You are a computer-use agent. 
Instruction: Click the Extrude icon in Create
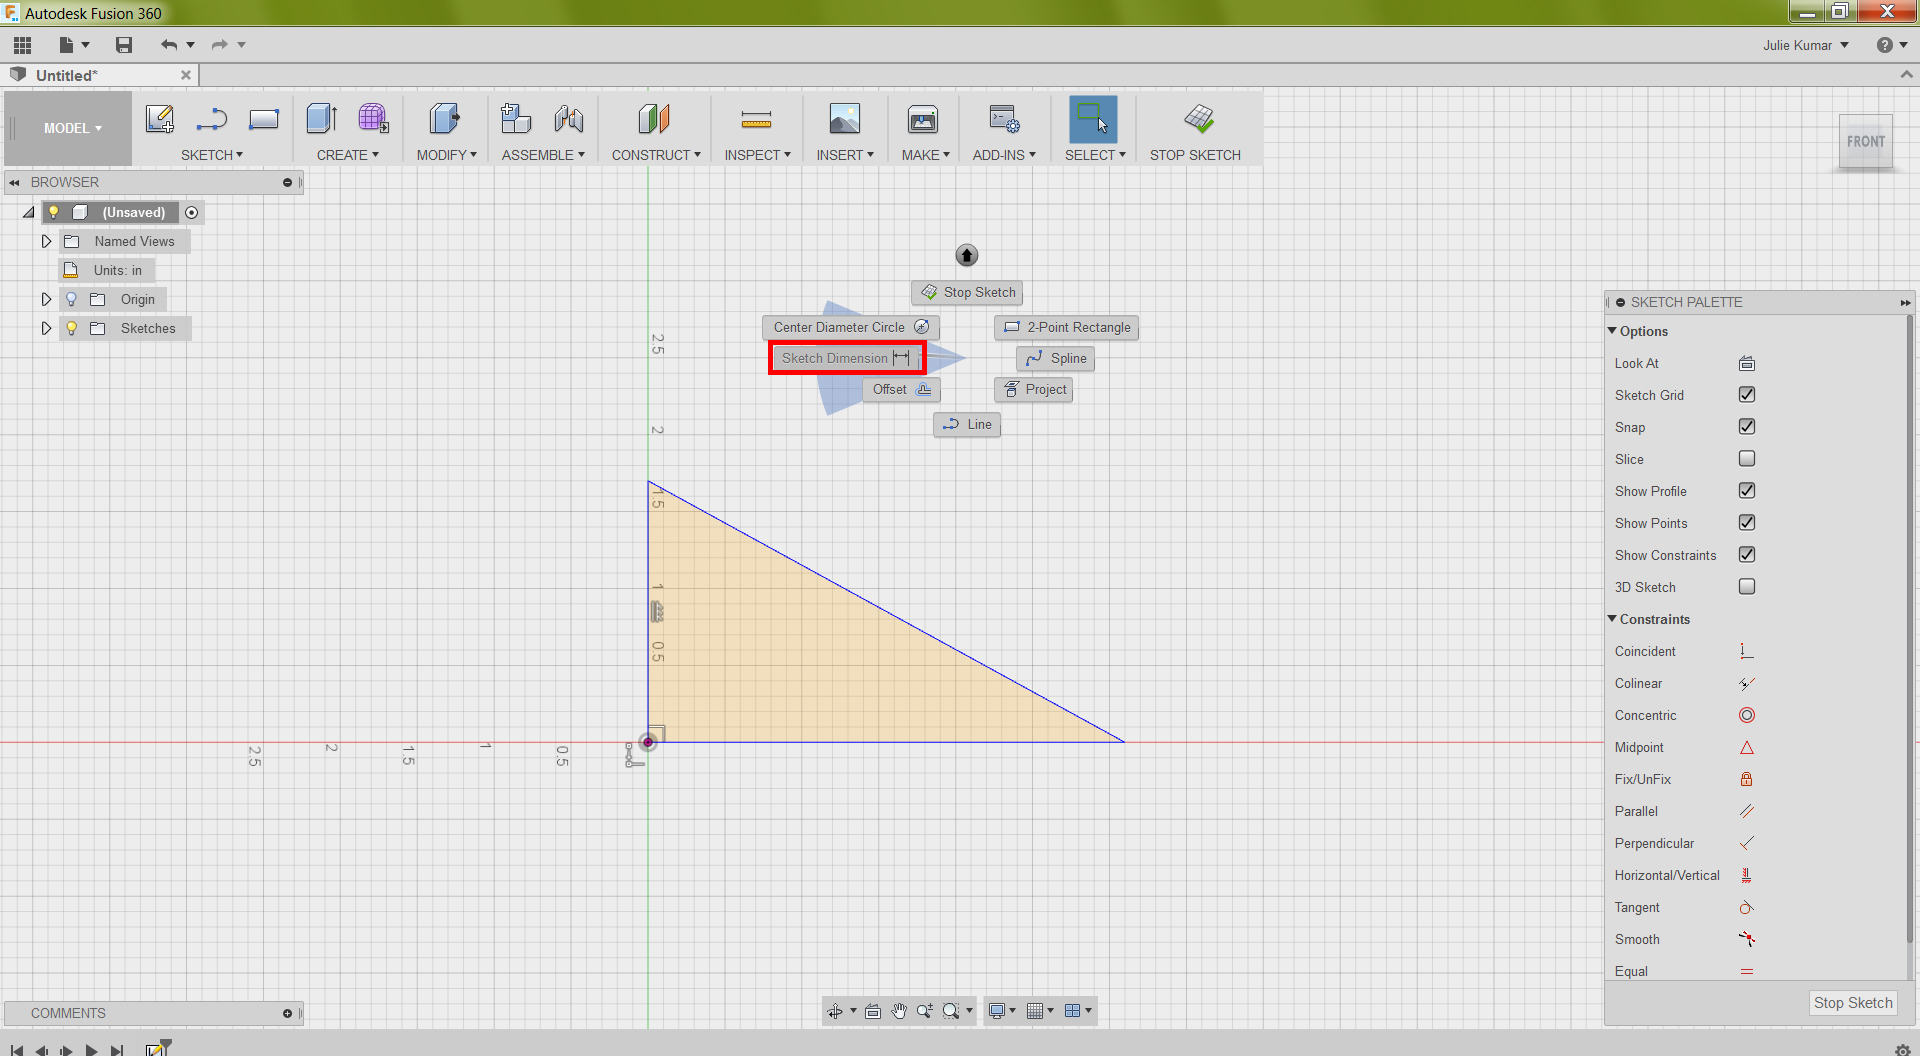coord(322,119)
